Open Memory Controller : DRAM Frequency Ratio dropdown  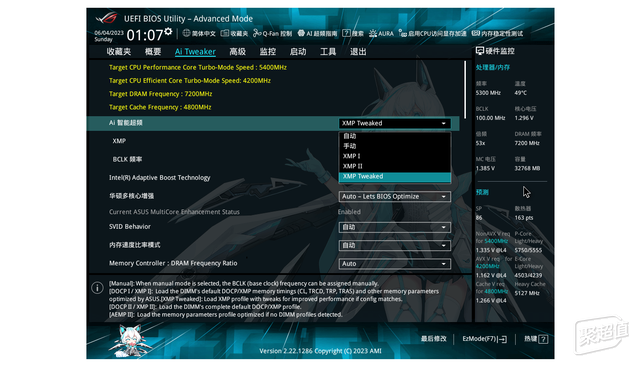pos(395,264)
